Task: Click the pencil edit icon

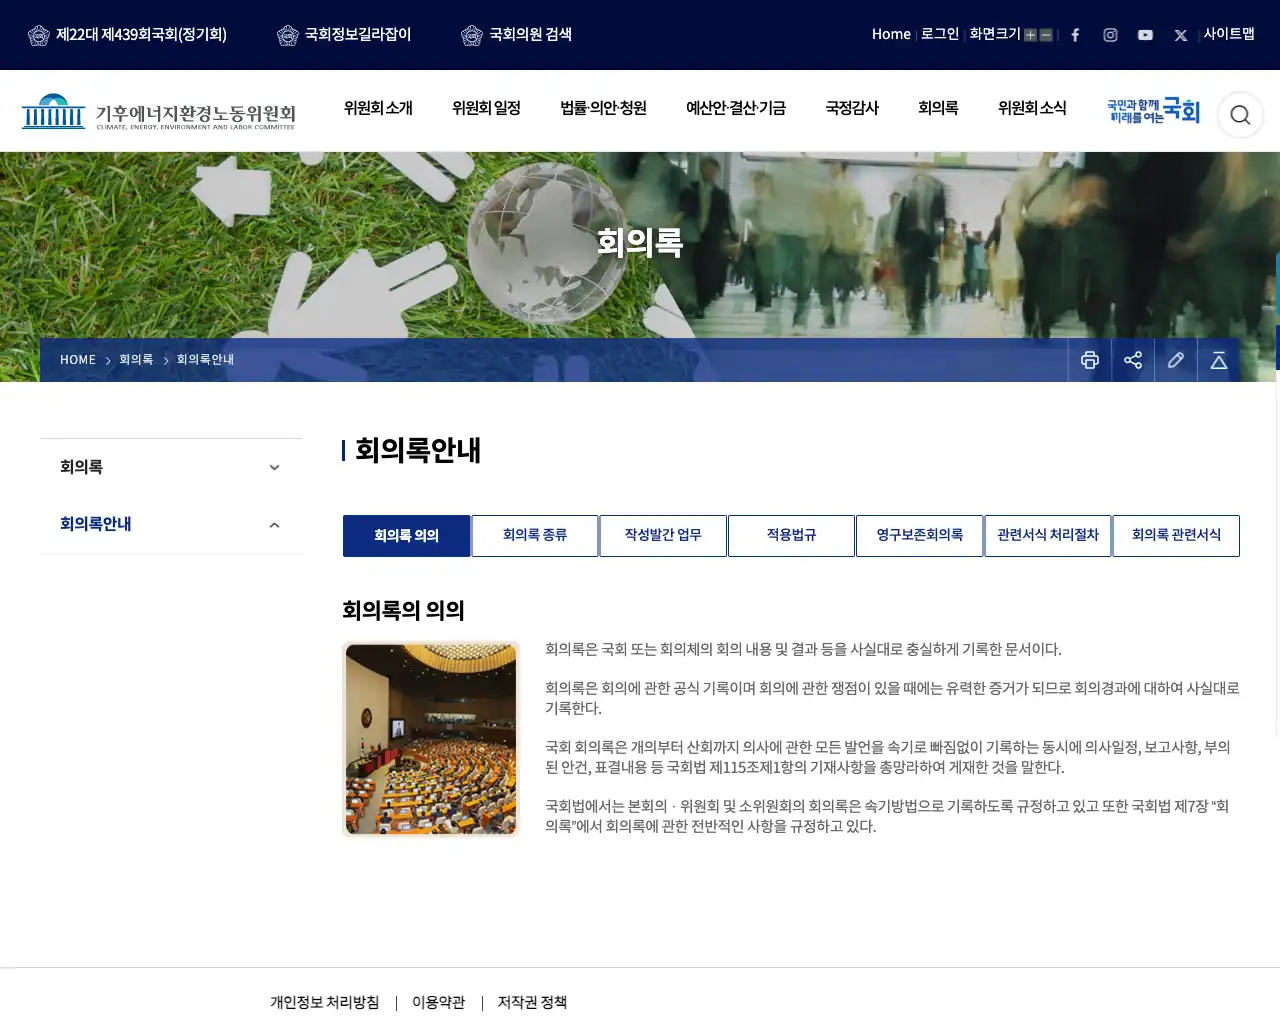Action: [1176, 360]
